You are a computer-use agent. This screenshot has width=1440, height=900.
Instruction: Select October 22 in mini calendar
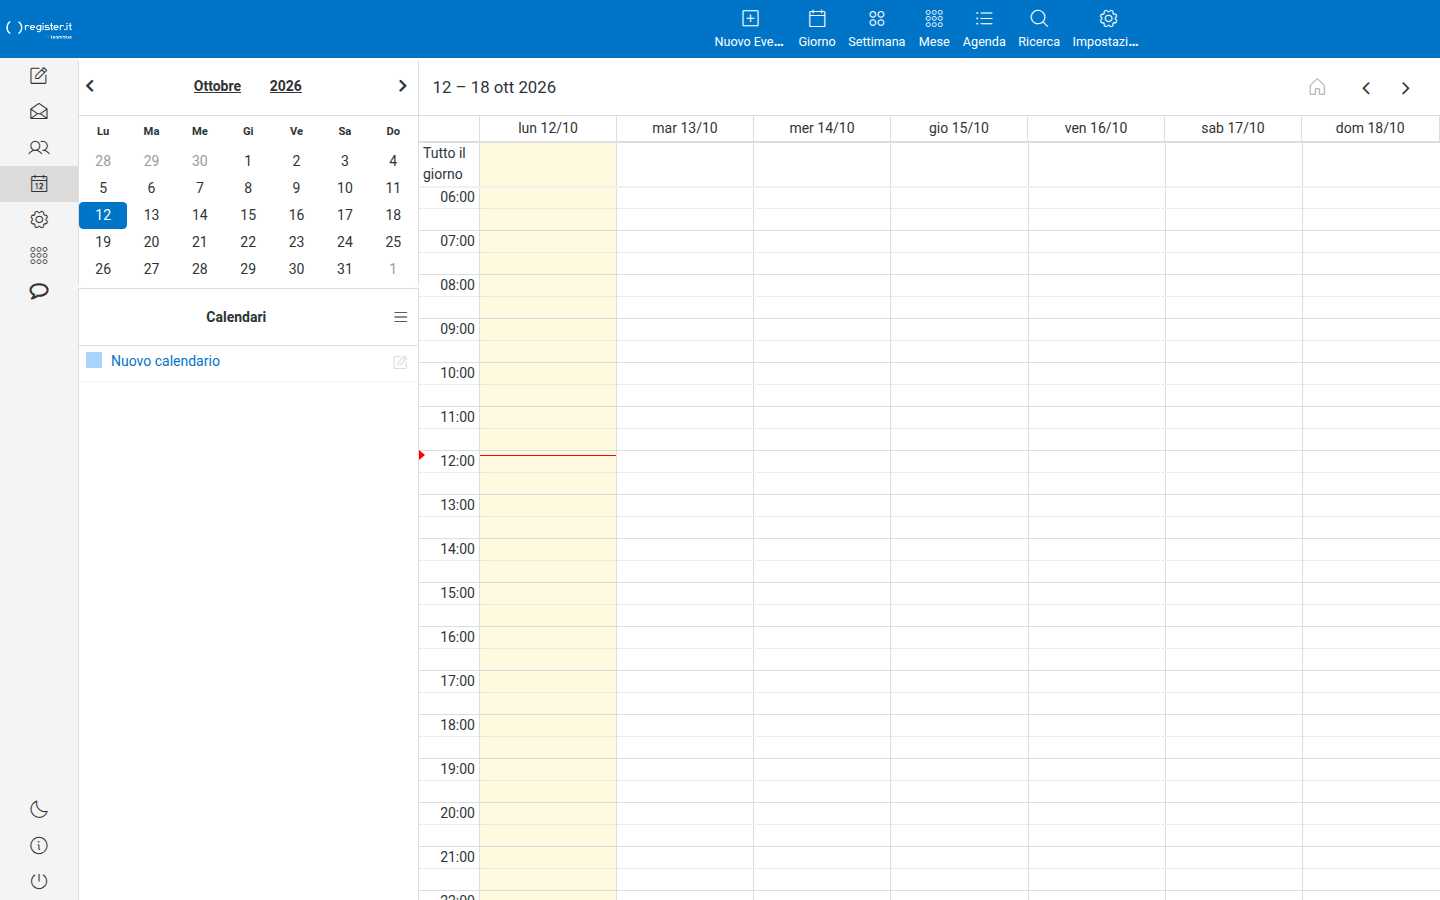(248, 242)
